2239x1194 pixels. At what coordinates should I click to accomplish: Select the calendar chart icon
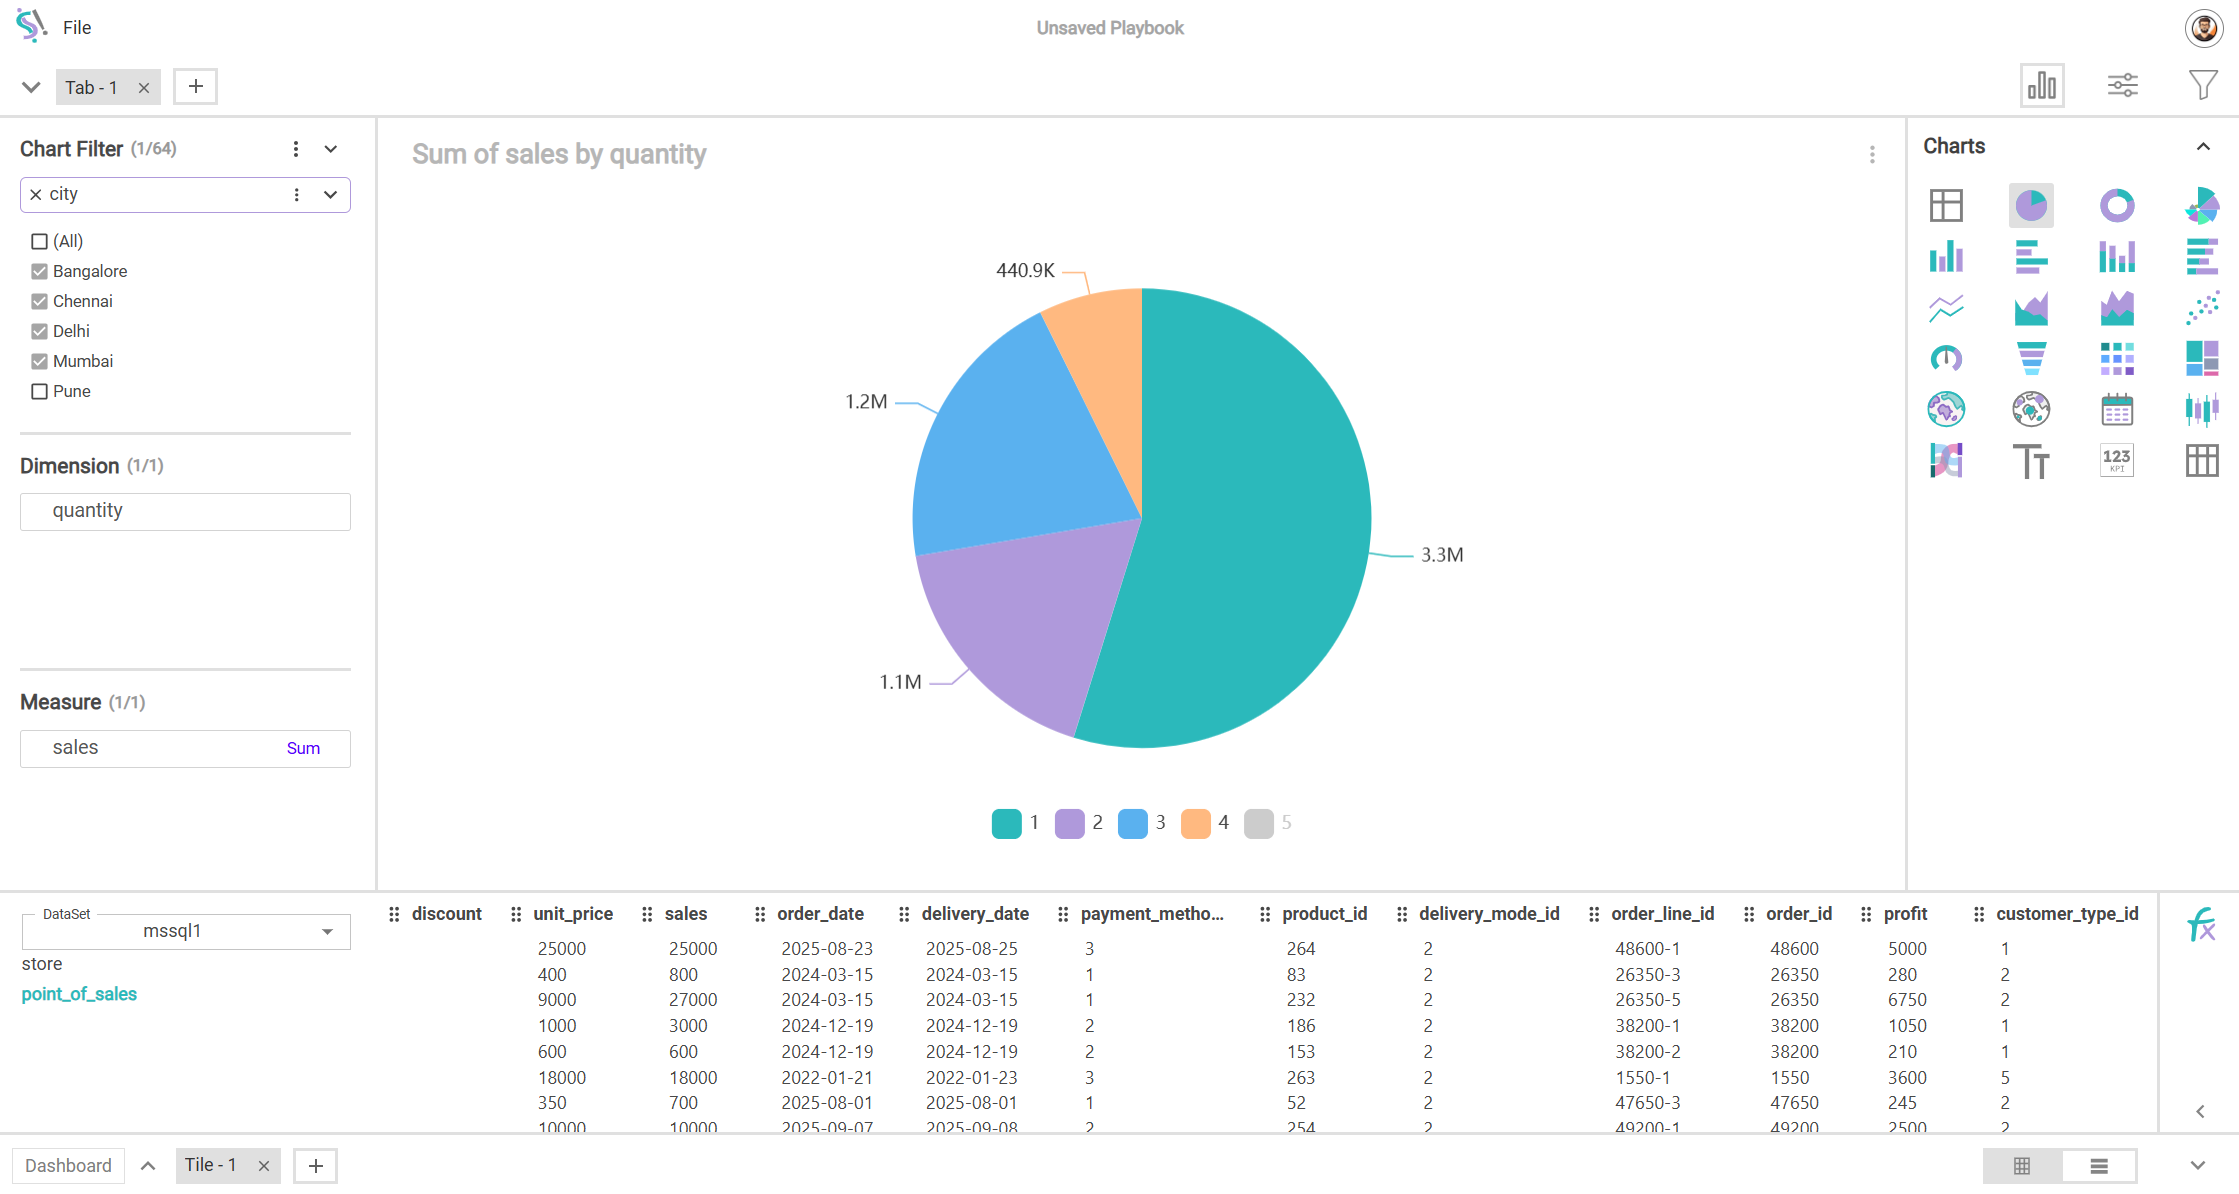pyautogui.click(x=2116, y=409)
